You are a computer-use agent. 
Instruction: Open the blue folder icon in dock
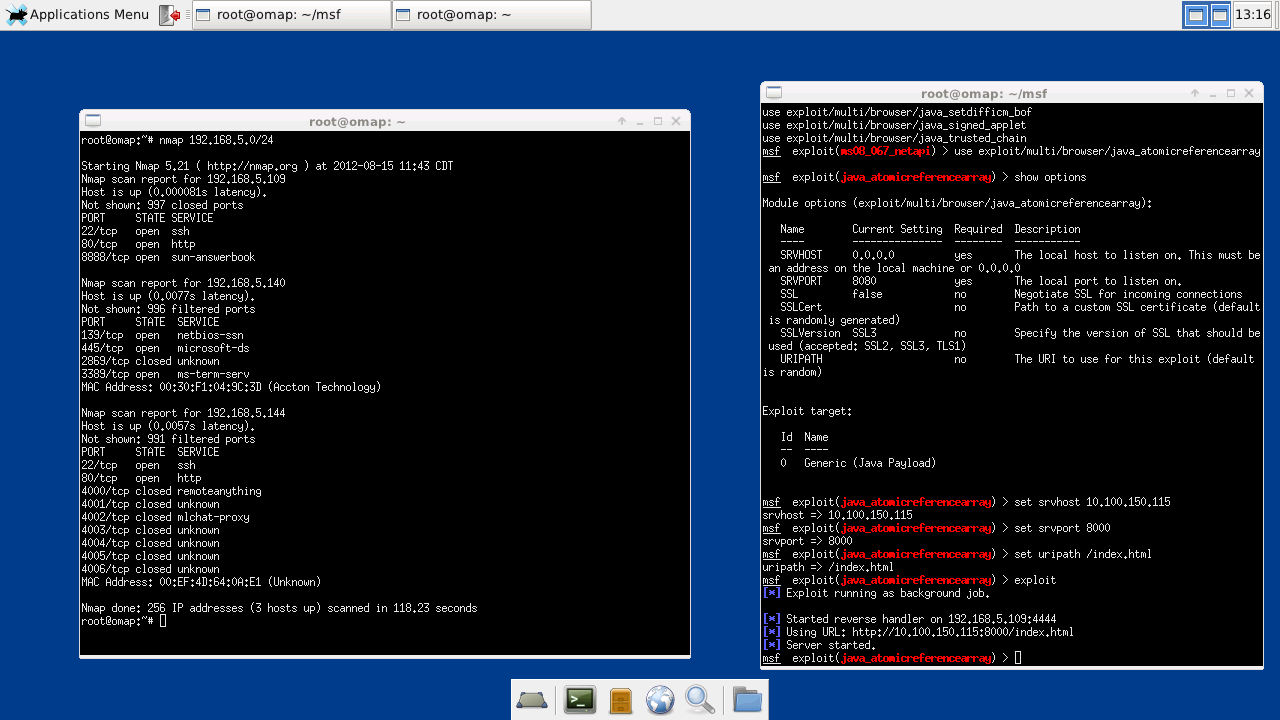tap(747, 700)
